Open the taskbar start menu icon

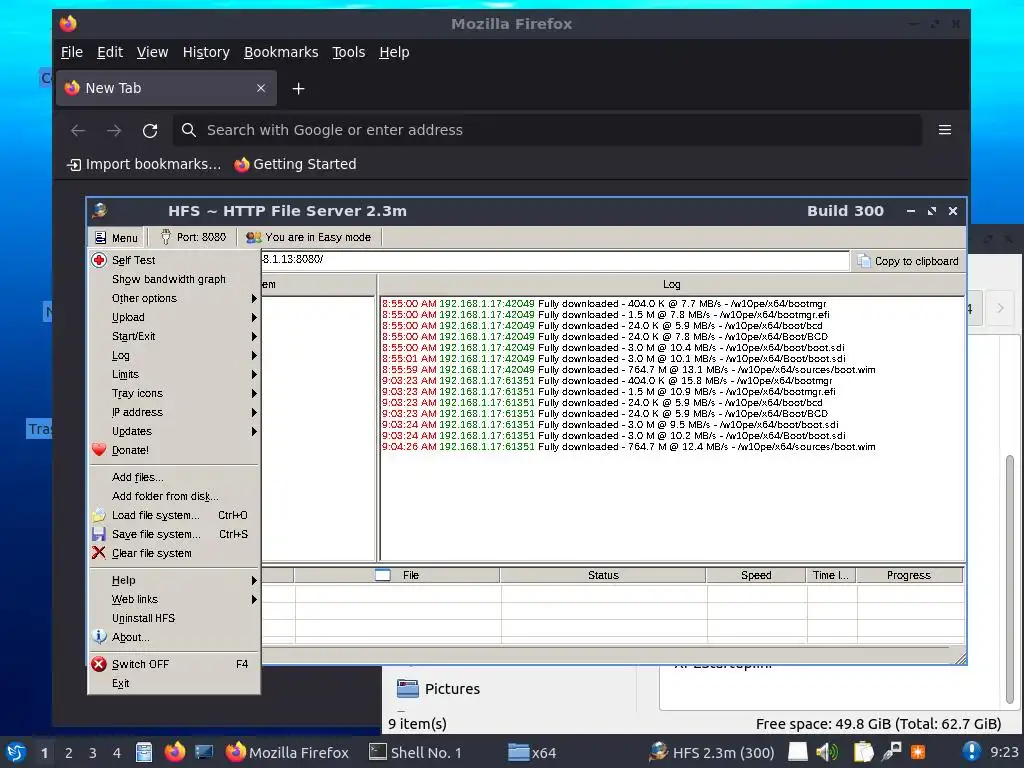(16, 752)
